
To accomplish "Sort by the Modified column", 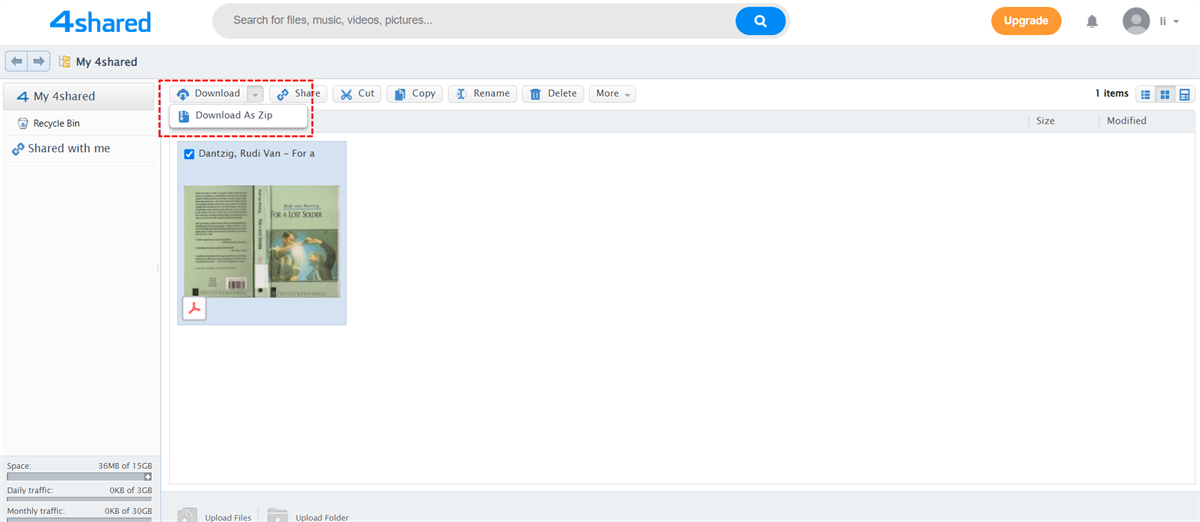I will click(x=1126, y=121).
